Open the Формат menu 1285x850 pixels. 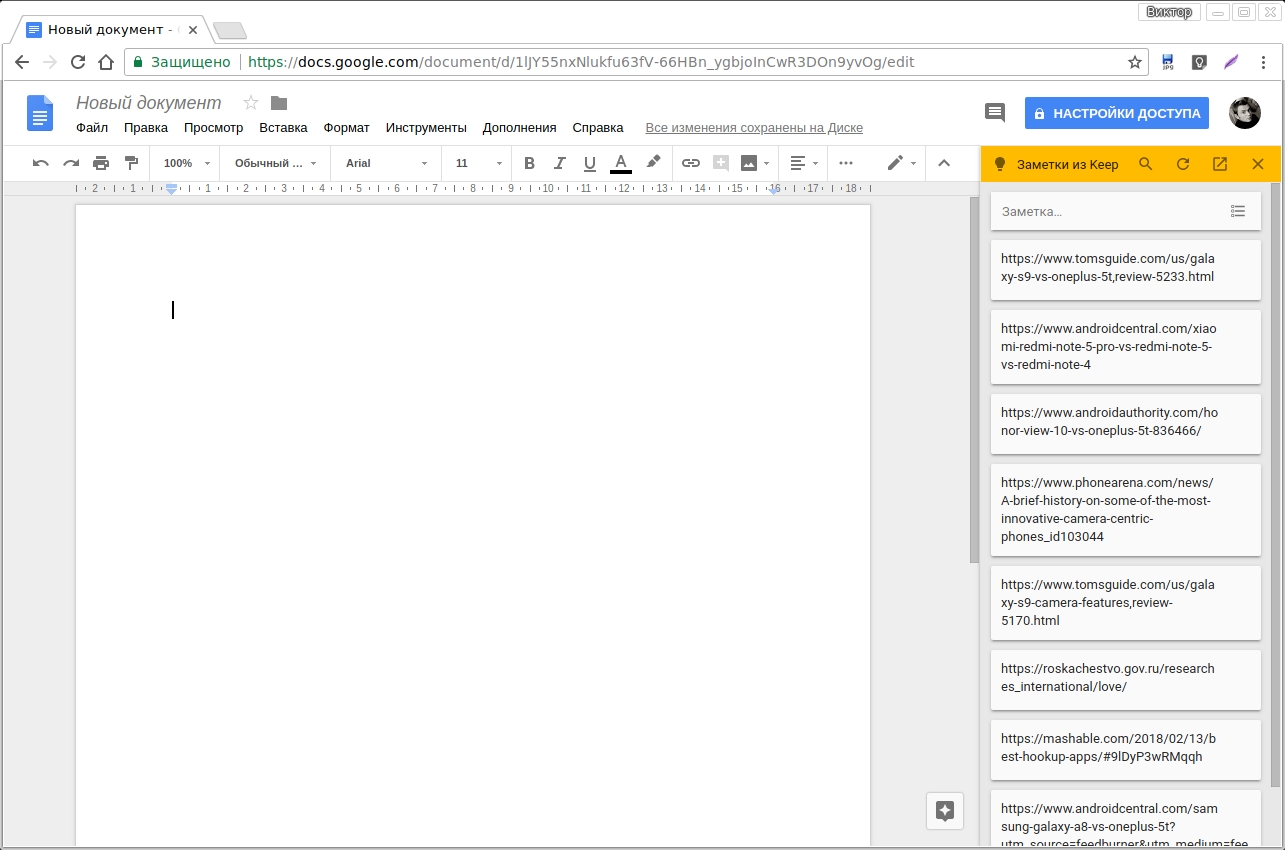click(346, 127)
